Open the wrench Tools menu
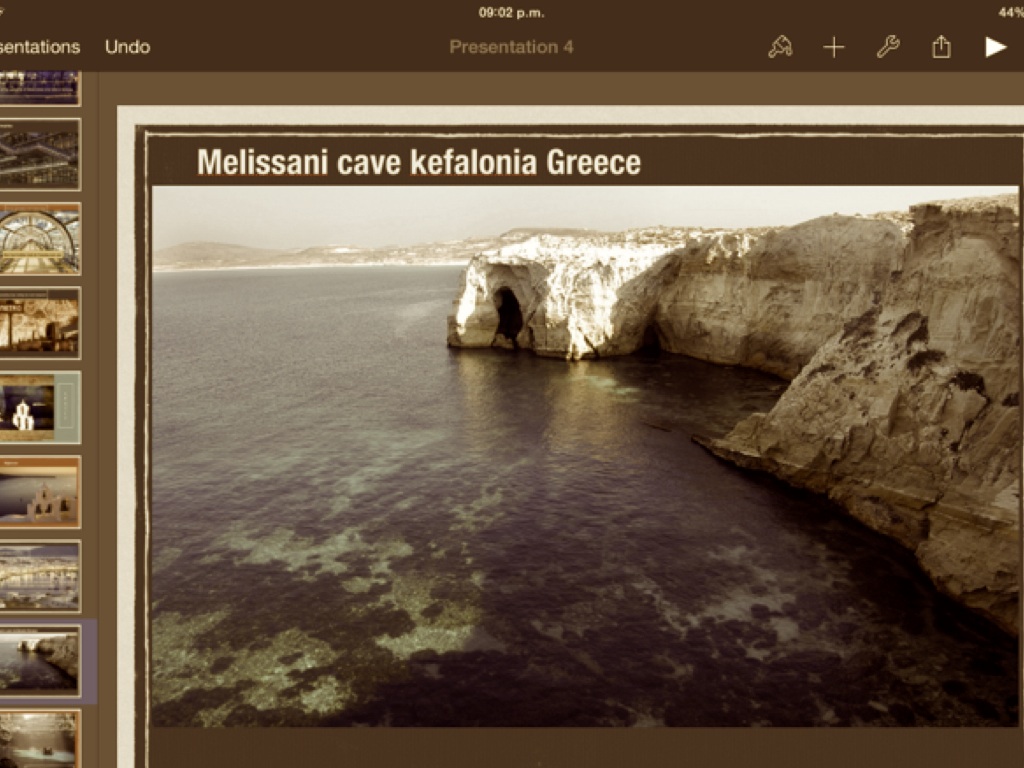1024x768 pixels. coord(888,47)
